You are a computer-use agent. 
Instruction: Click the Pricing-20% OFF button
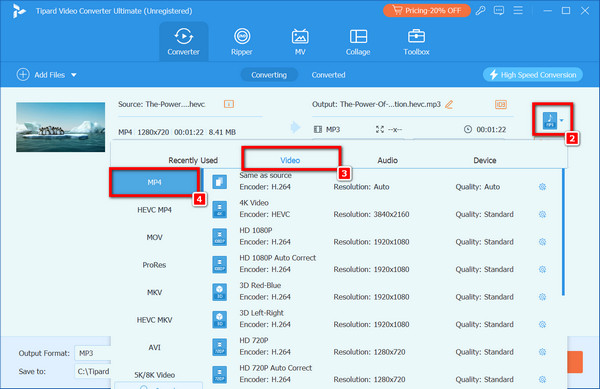pyautogui.click(x=427, y=11)
